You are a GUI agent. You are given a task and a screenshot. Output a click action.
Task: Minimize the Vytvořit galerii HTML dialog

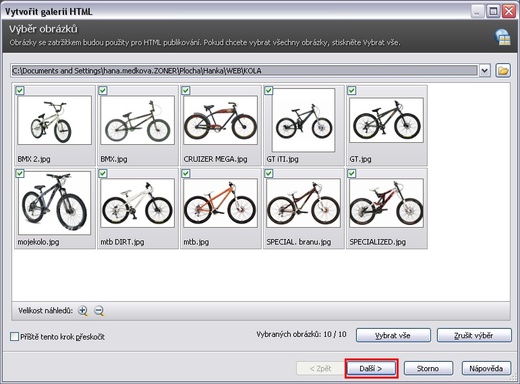pyautogui.click(x=477, y=11)
